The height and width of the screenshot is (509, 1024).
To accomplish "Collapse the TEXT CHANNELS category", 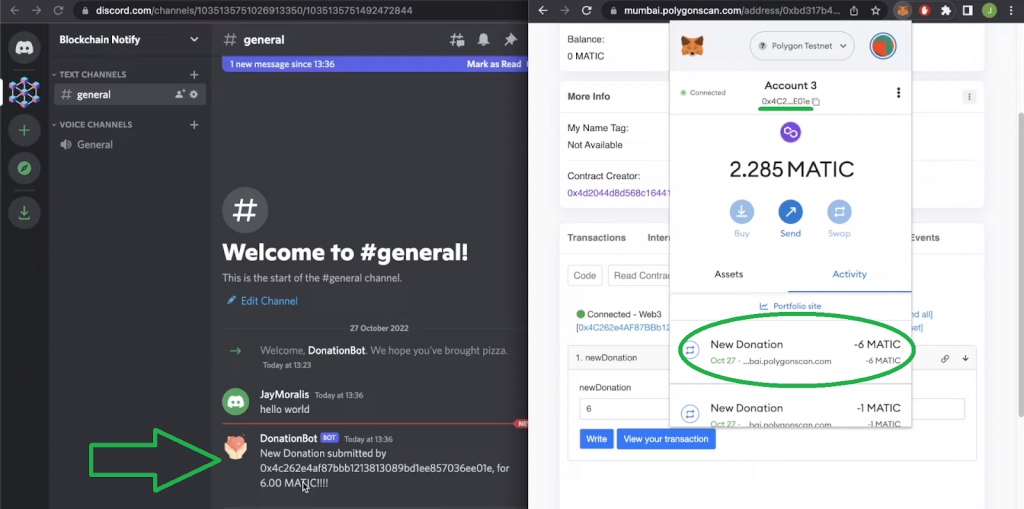I will (x=92, y=75).
